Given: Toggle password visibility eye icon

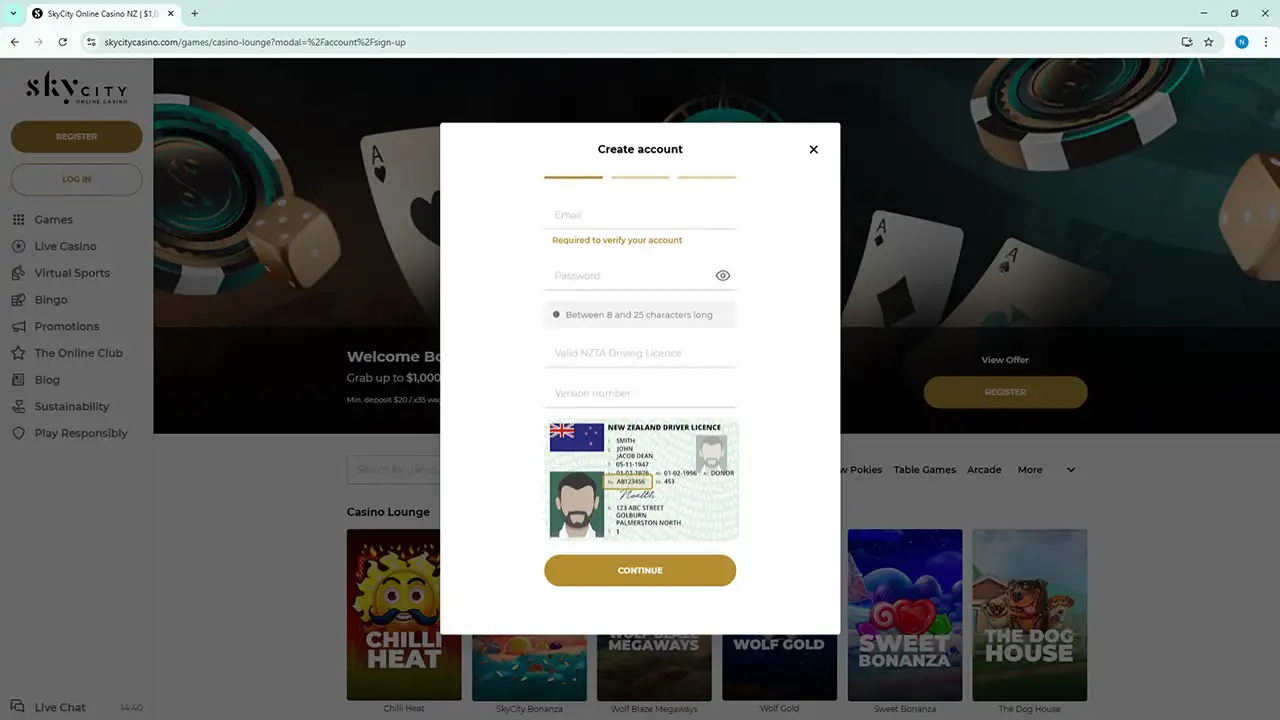Looking at the screenshot, I should [x=723, y=276].
